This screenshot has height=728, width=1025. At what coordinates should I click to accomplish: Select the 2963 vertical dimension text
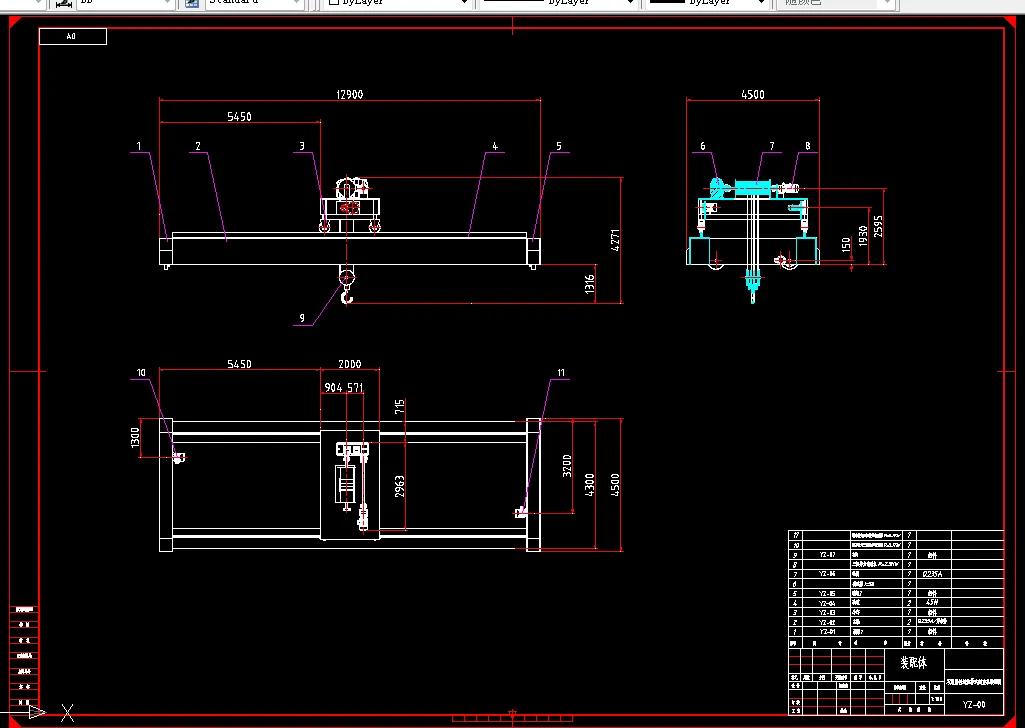399,486
